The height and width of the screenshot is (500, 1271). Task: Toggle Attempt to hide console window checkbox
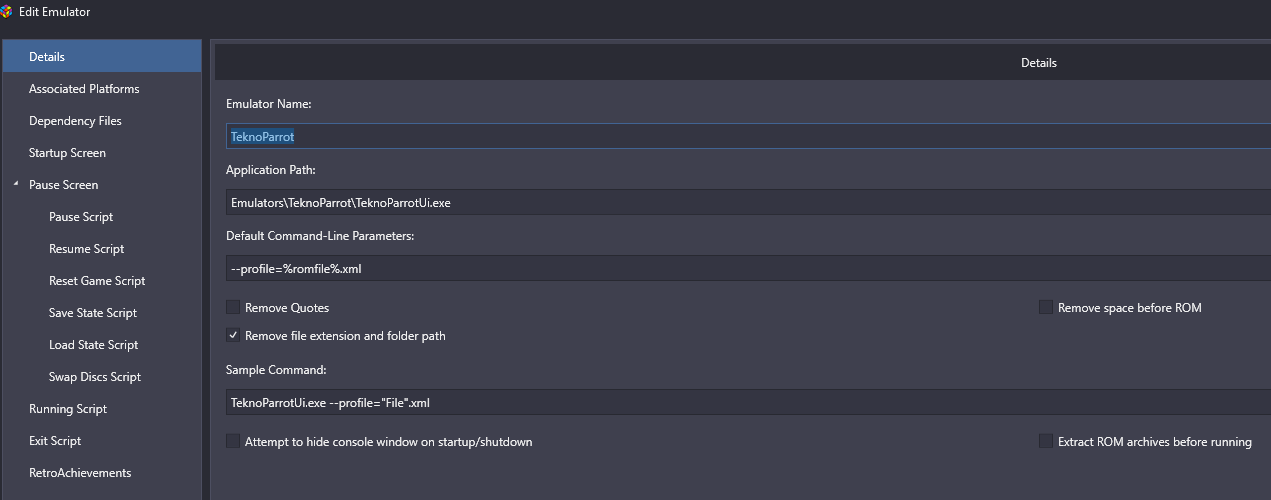coord(233,442)
